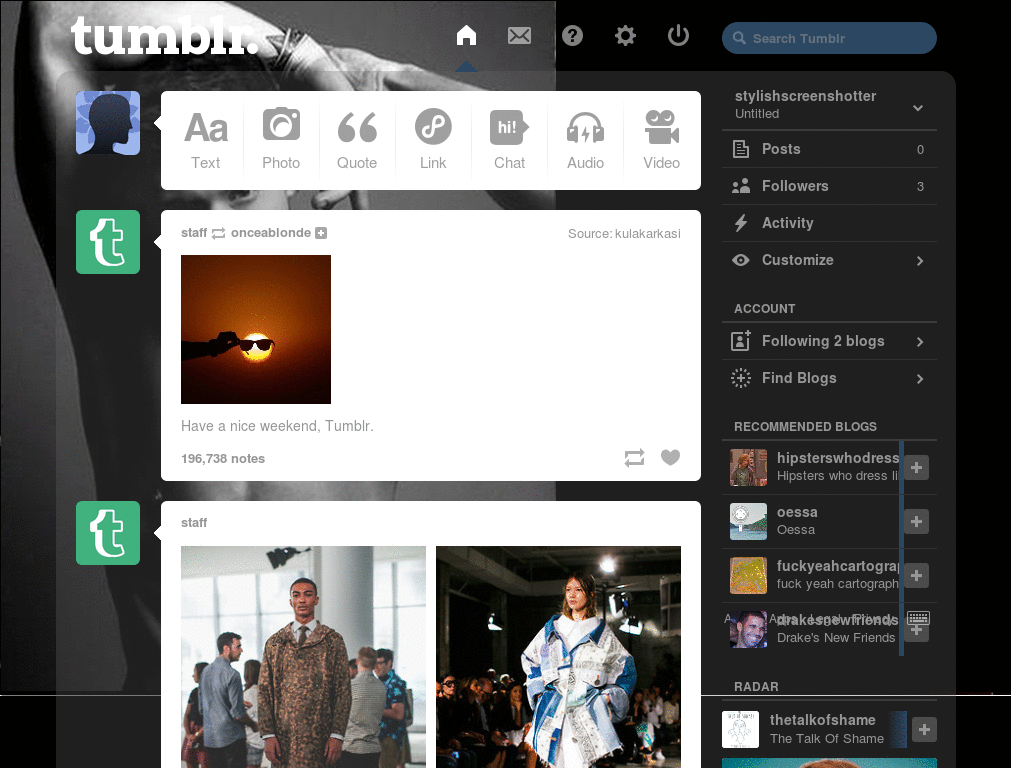Click the 'Have a nice weekend, Tumblr.' caption
Image resolution: width=1024 pixels, height=768 pixels.
coord(277,426)
